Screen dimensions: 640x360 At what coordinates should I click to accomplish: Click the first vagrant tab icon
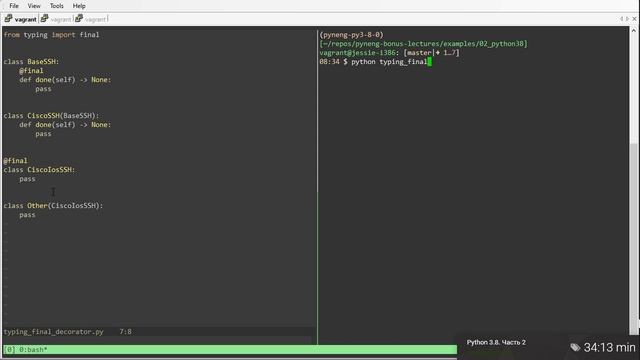point(8,18)
